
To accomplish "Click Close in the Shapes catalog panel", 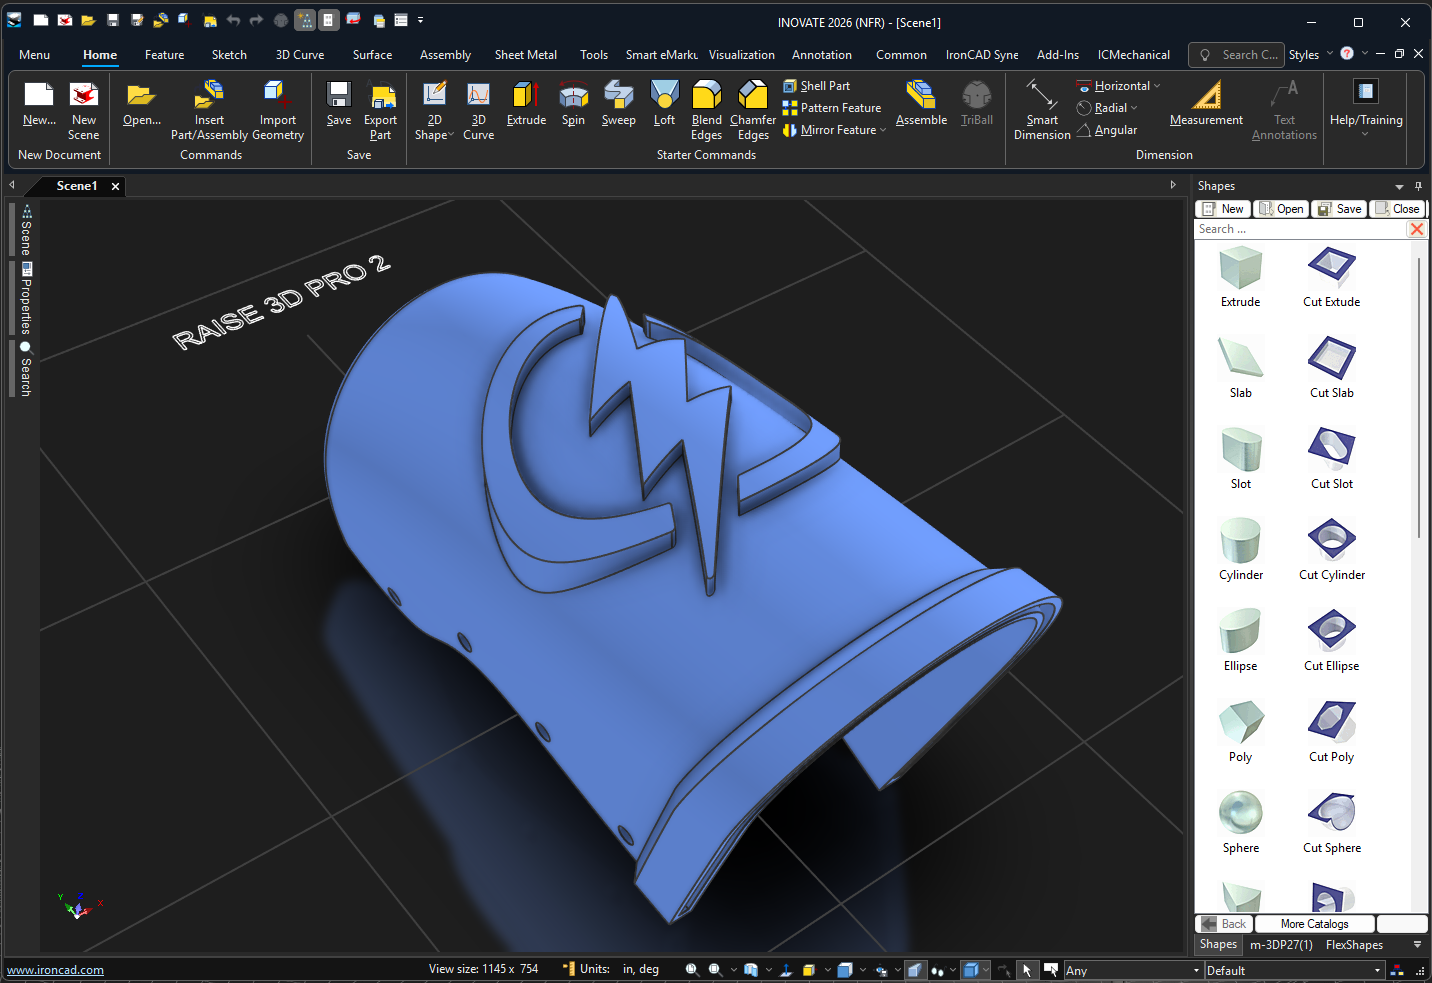I will [x=1397, y=209].
